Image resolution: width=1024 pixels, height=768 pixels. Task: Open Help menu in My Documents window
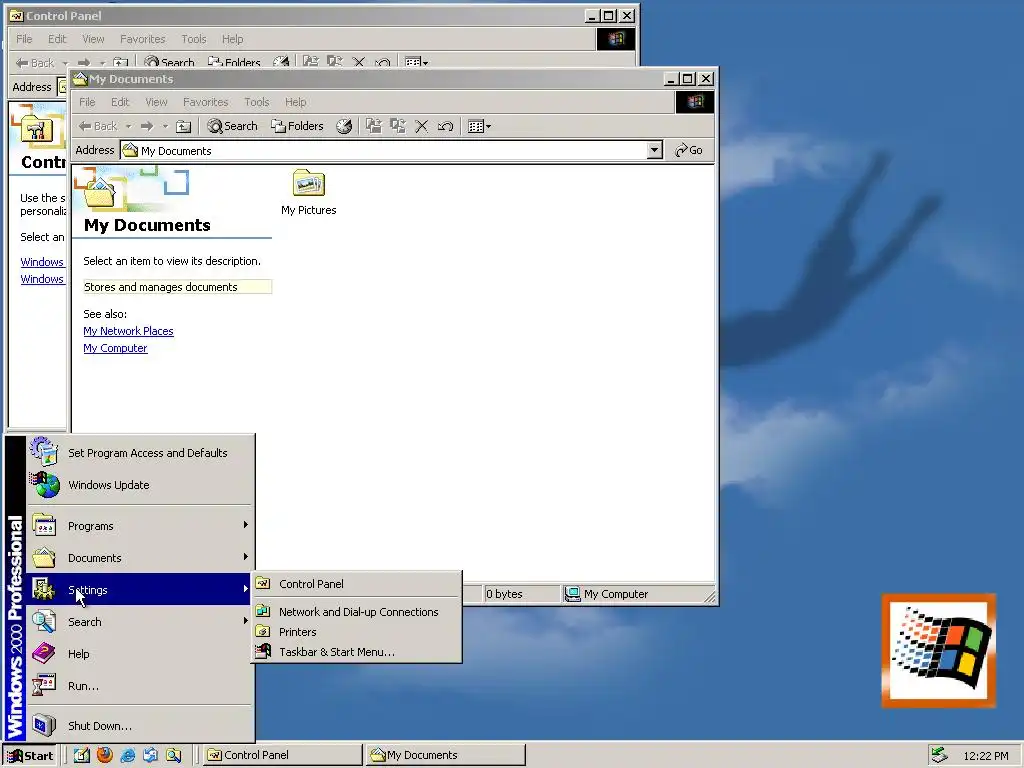tap(295, 102)
